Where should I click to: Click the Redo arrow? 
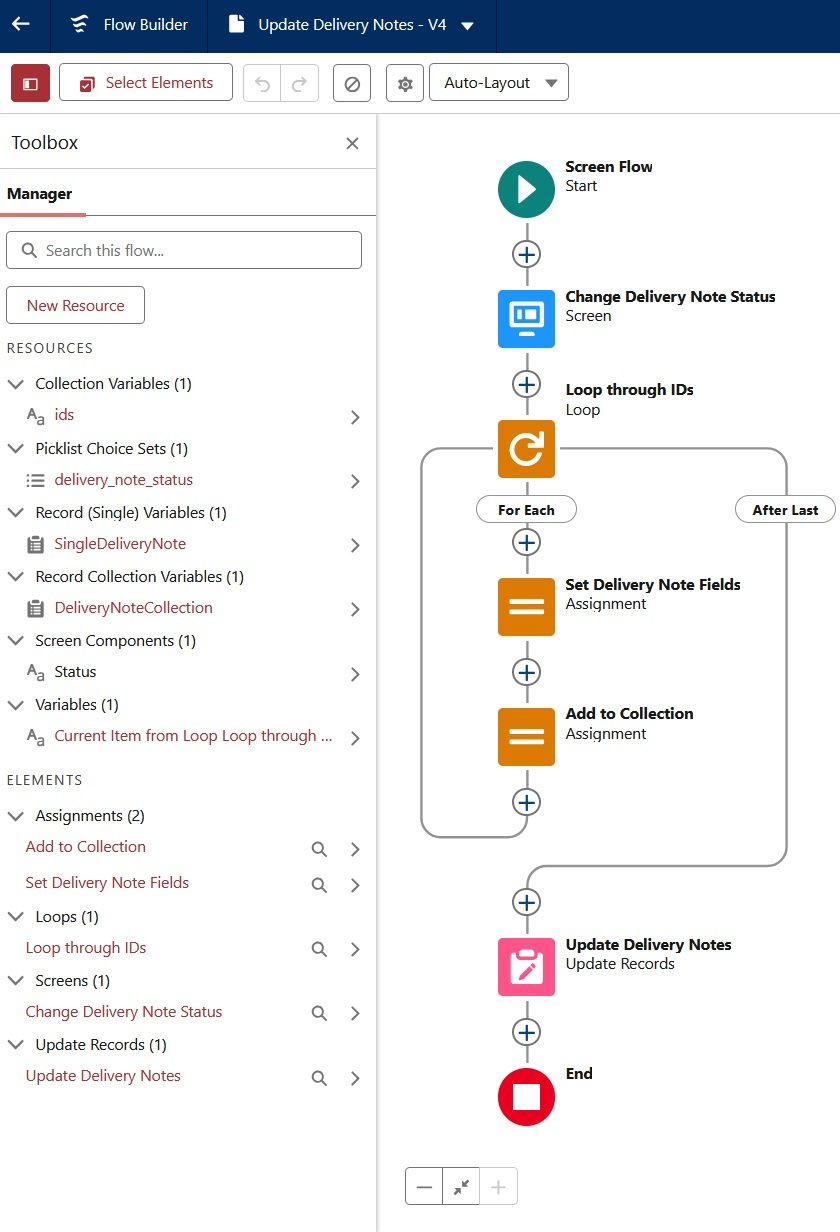click(299, 84)
